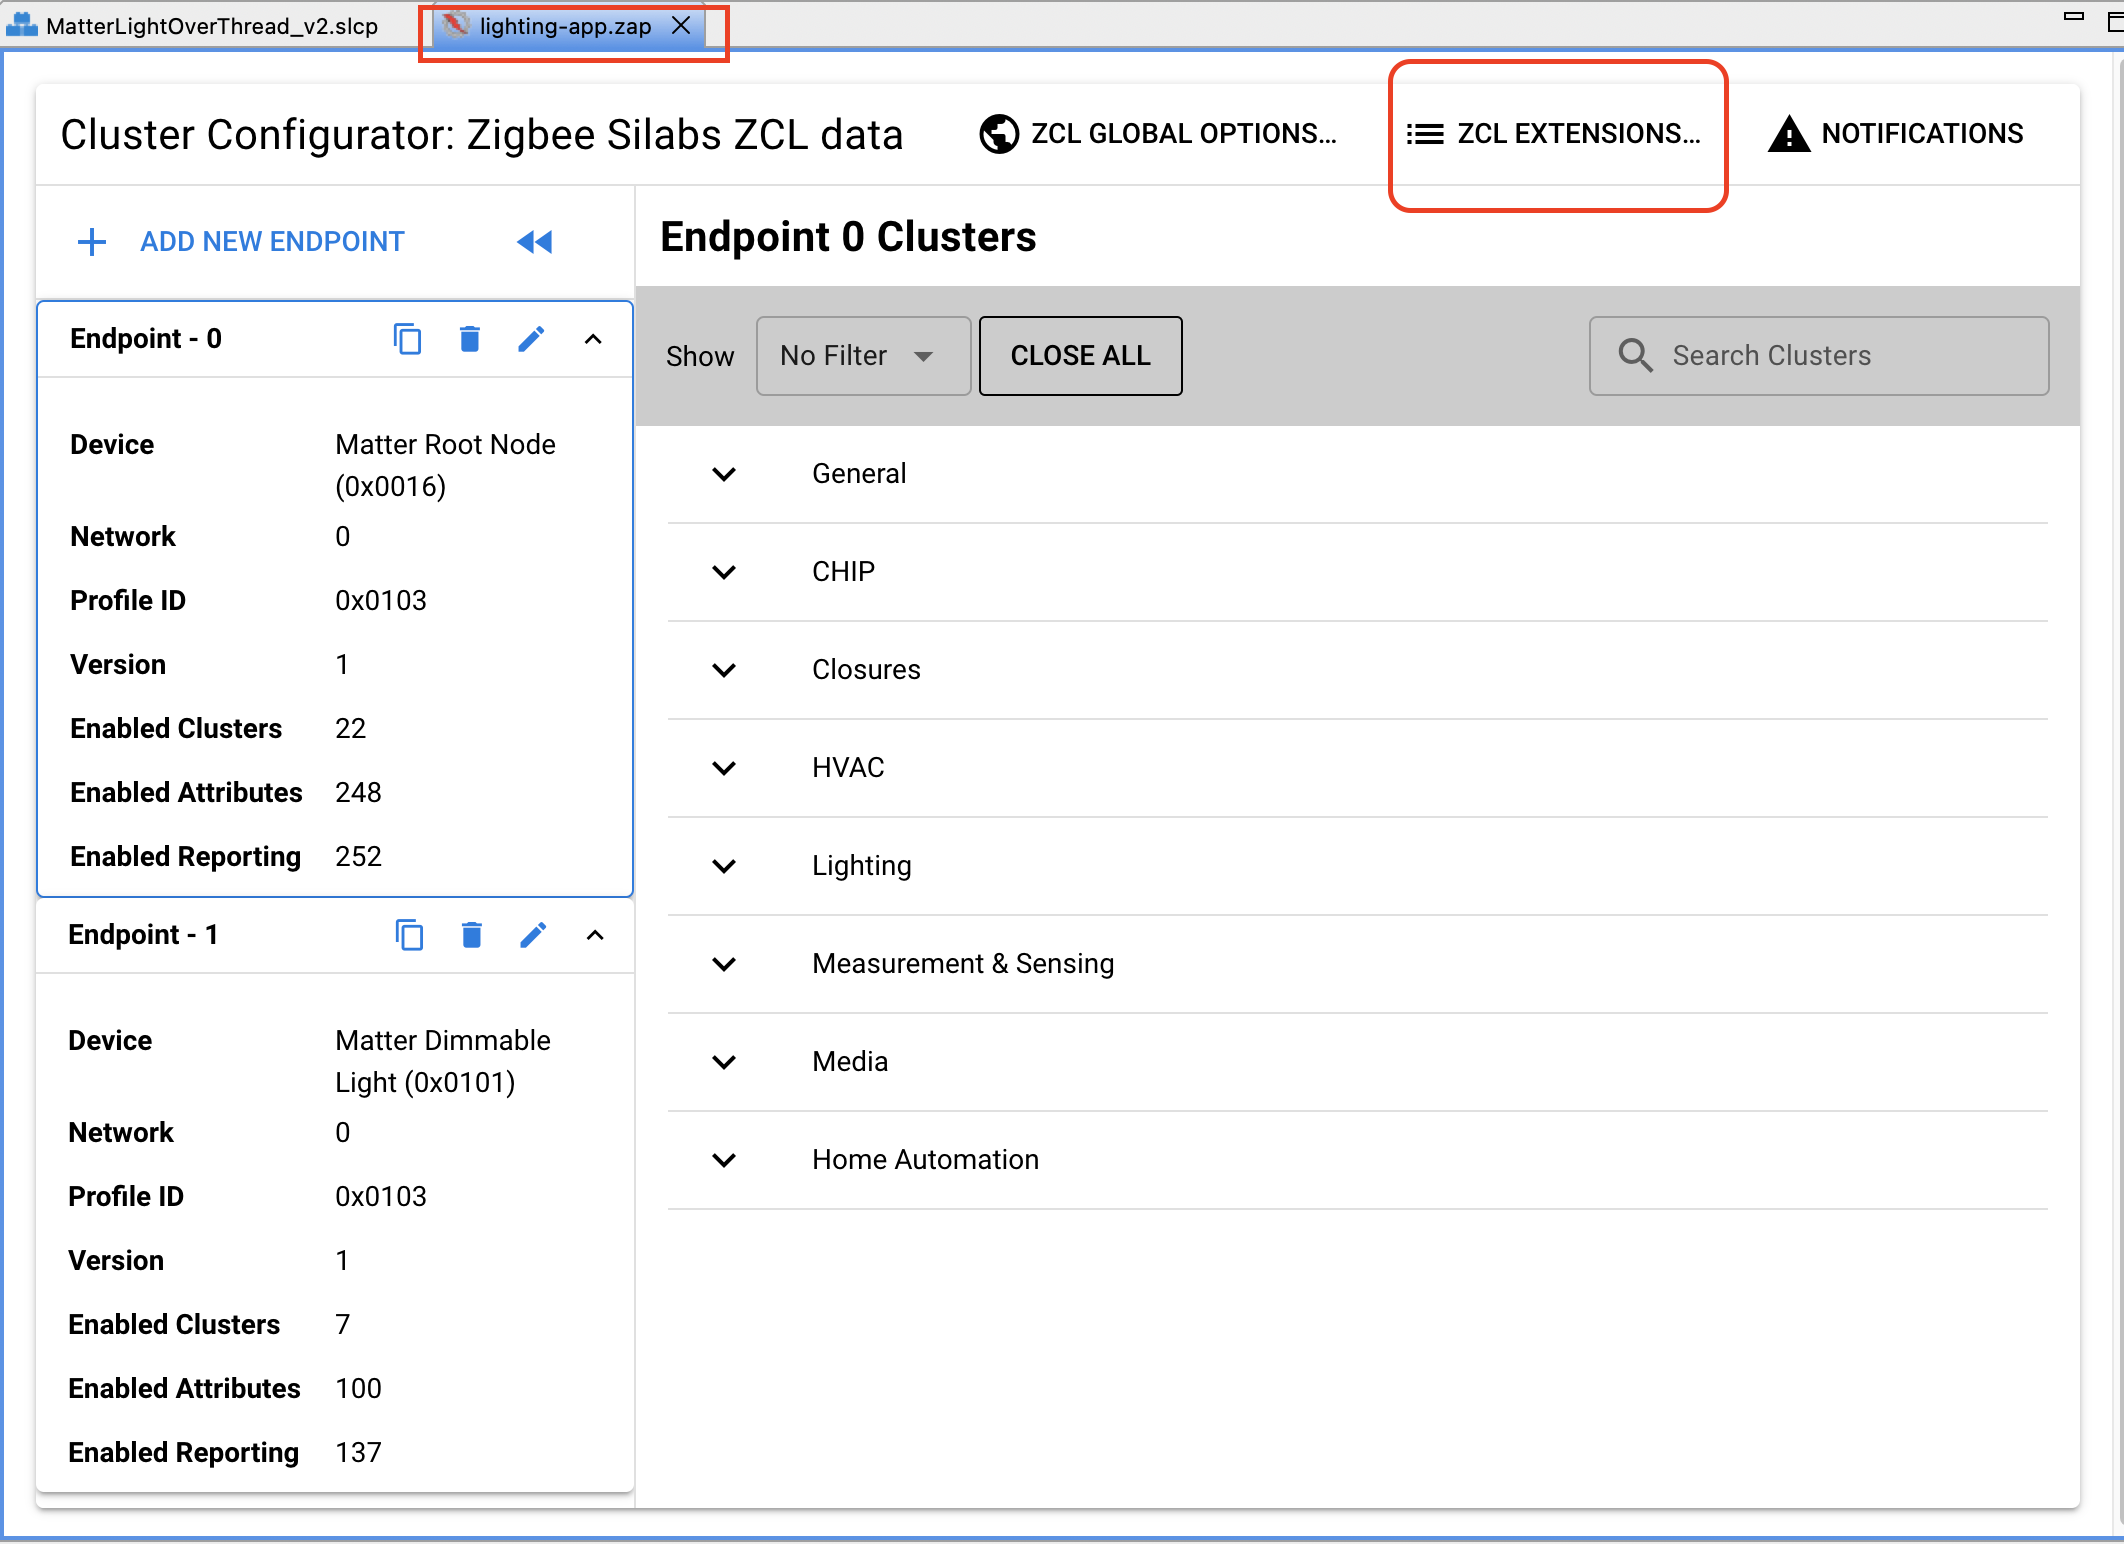Delete Endpoint - 0 with trash icon

[470, 339]
